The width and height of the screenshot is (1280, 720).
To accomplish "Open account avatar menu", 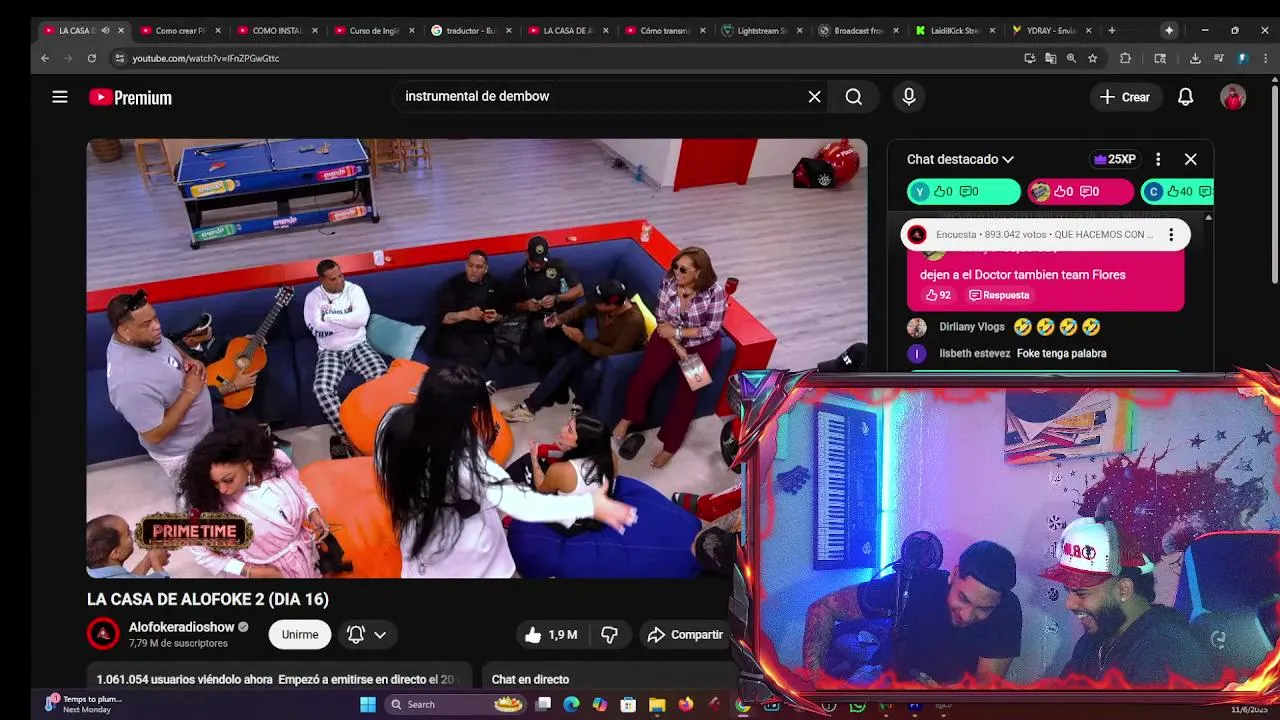I will pos(1233,97).
